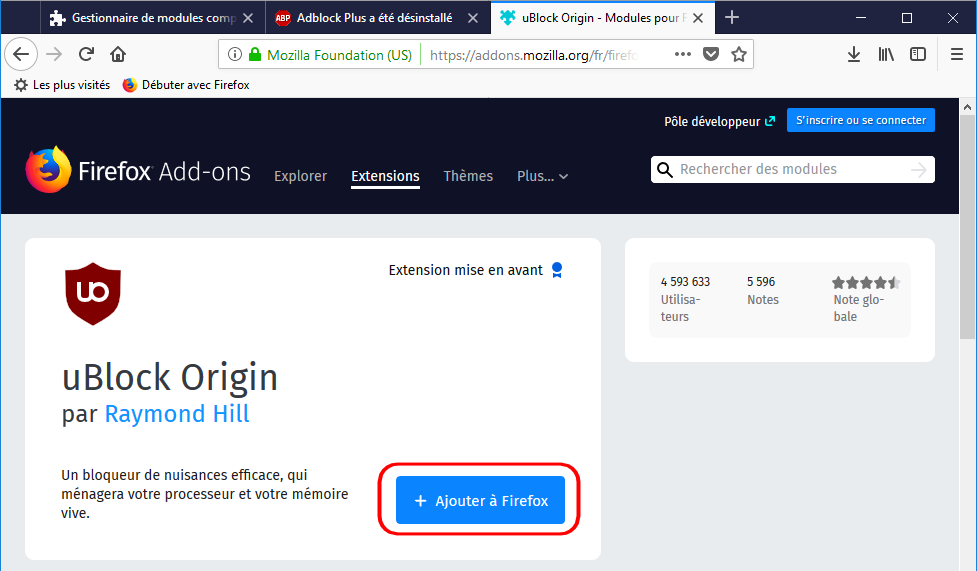Maximize the Firefox window
This screenshot has width=977, height=571.
907,17
